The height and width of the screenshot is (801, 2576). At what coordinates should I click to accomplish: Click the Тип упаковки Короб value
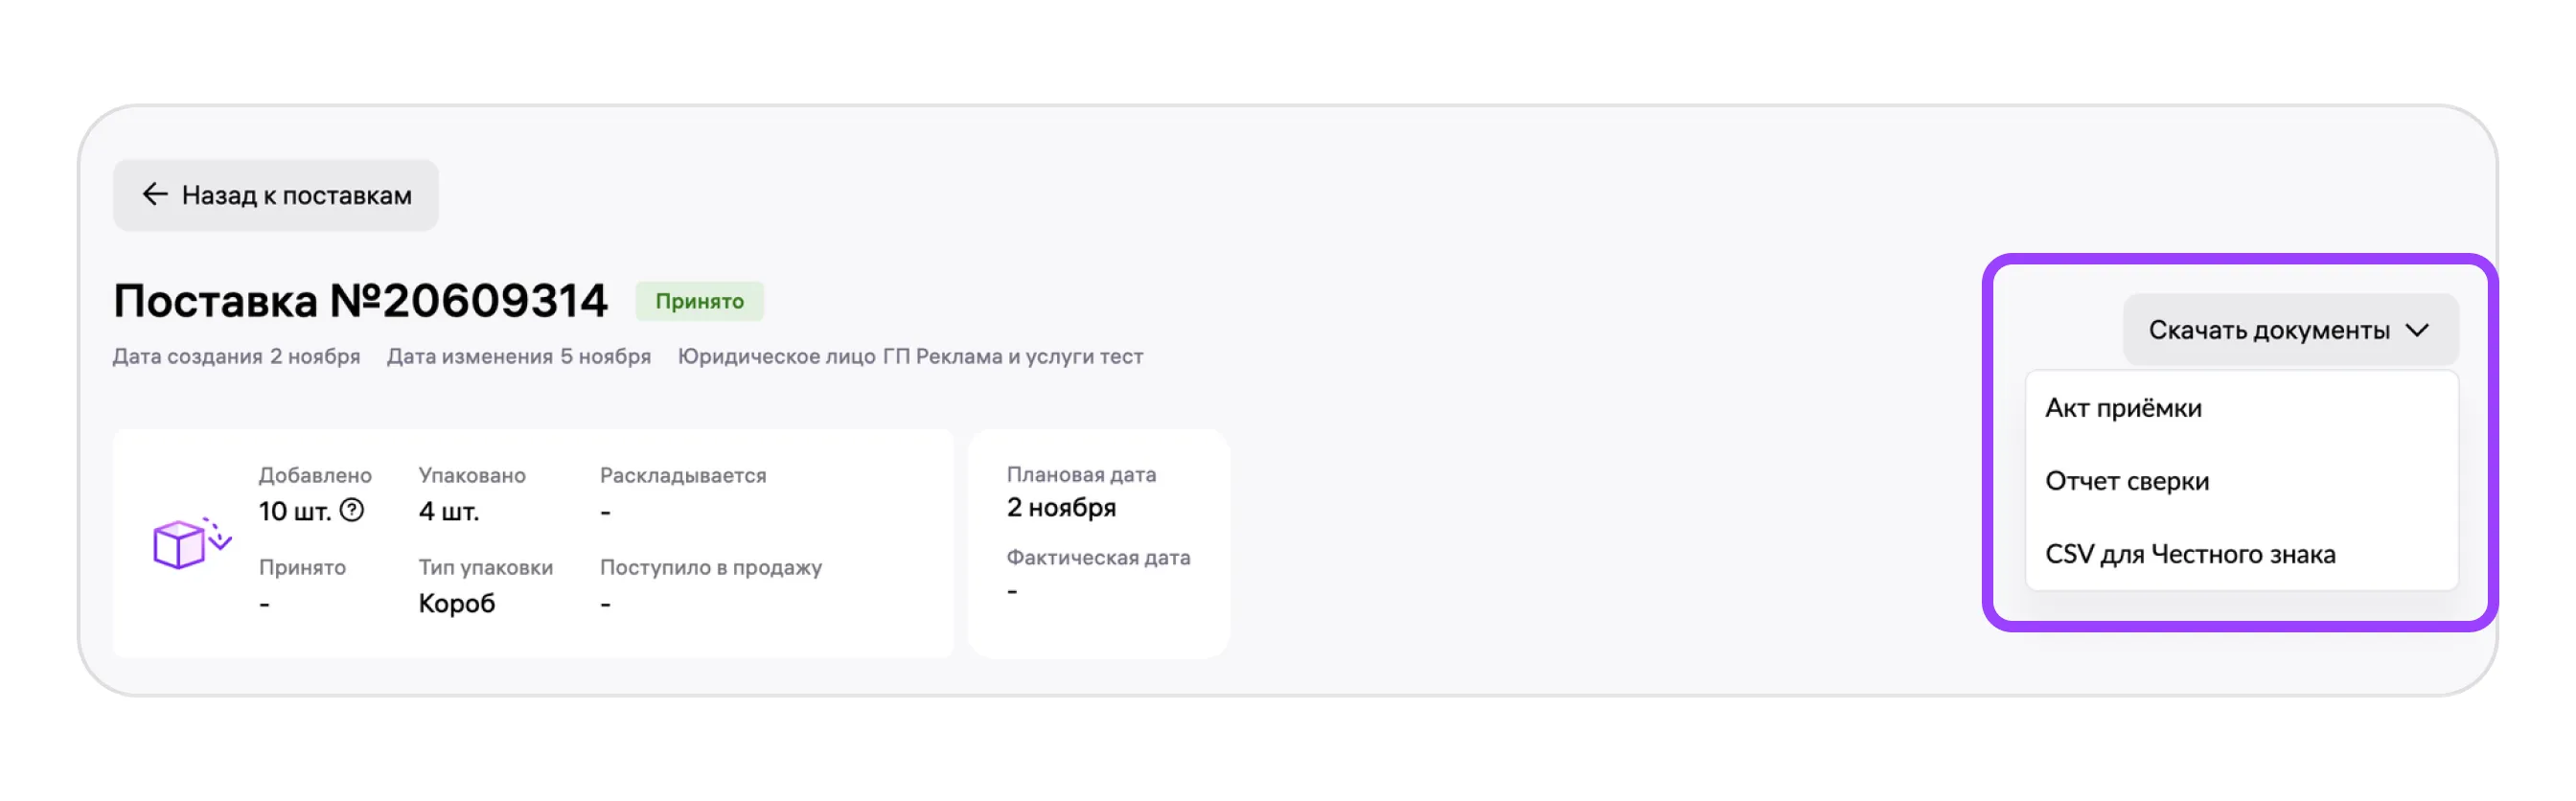[x=456, y=603]
